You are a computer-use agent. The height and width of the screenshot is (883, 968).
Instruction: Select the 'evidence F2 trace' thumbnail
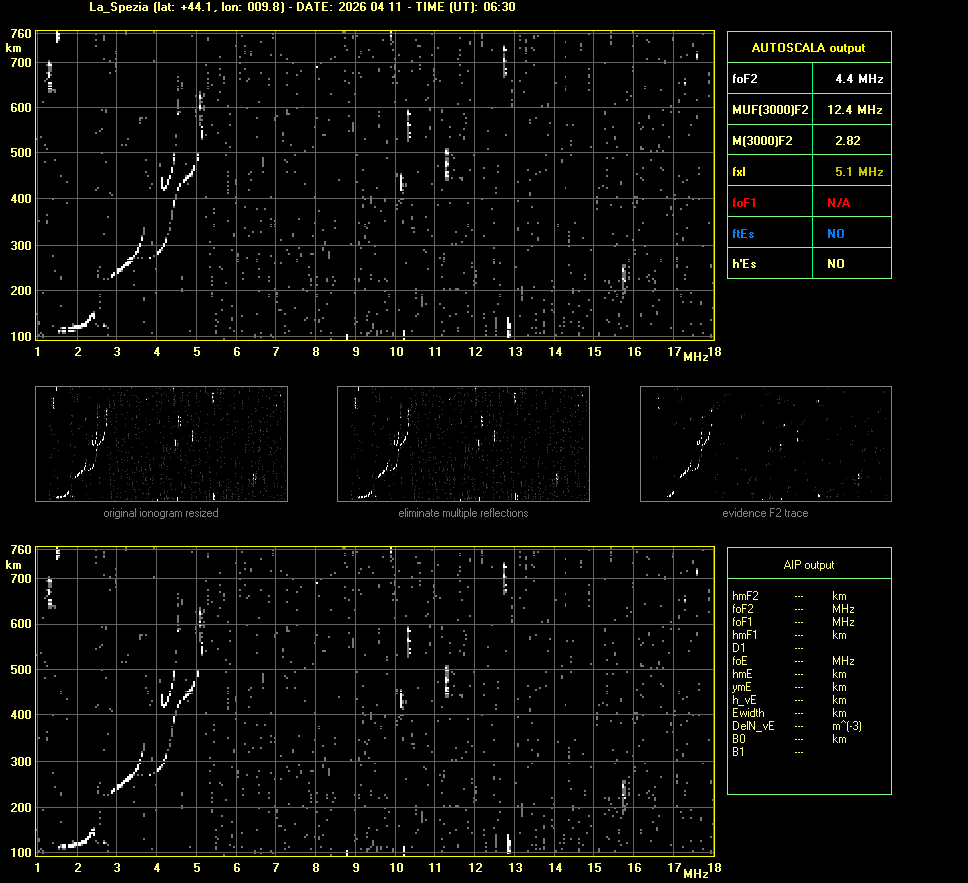tap(765, 443)
